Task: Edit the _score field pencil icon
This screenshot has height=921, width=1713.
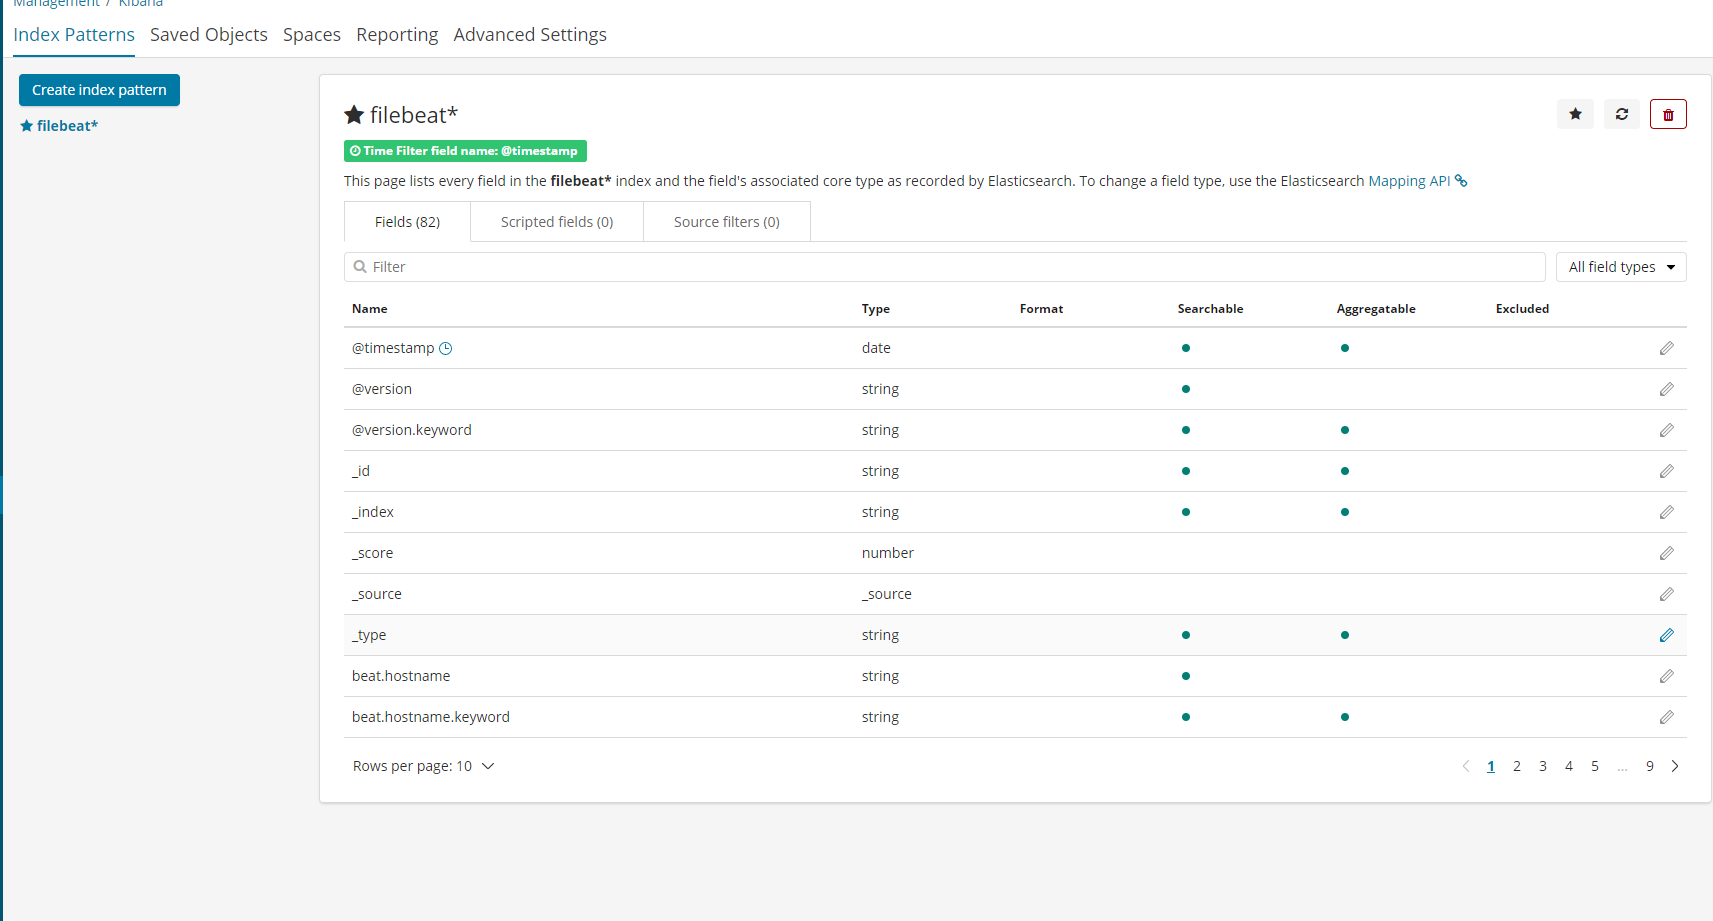Action: click(1666, 553)
